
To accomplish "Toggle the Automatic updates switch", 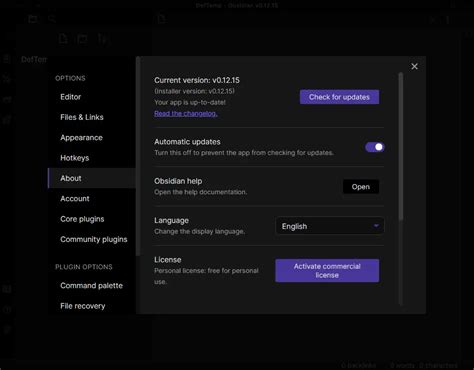I will (x=375, y=147).
